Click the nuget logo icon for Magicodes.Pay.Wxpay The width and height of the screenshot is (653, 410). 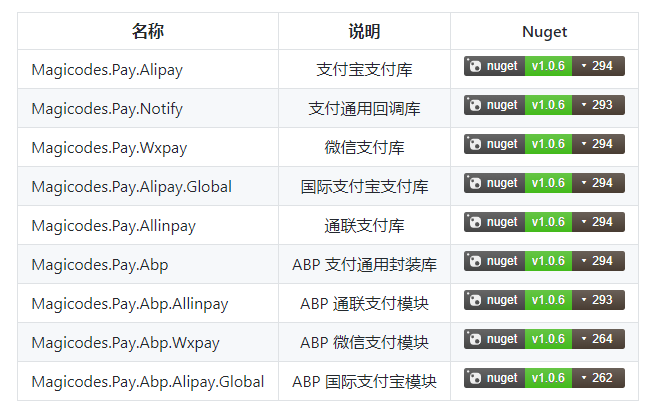click(x=475, y=144)
